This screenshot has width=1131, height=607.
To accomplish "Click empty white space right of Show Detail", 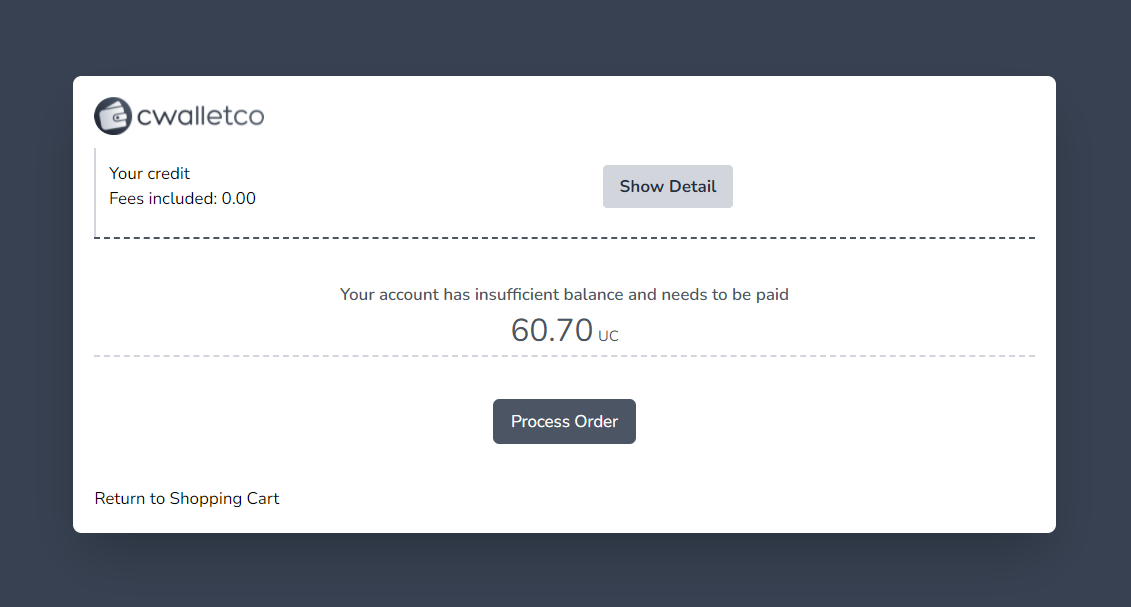I will [x=880, y=187].
